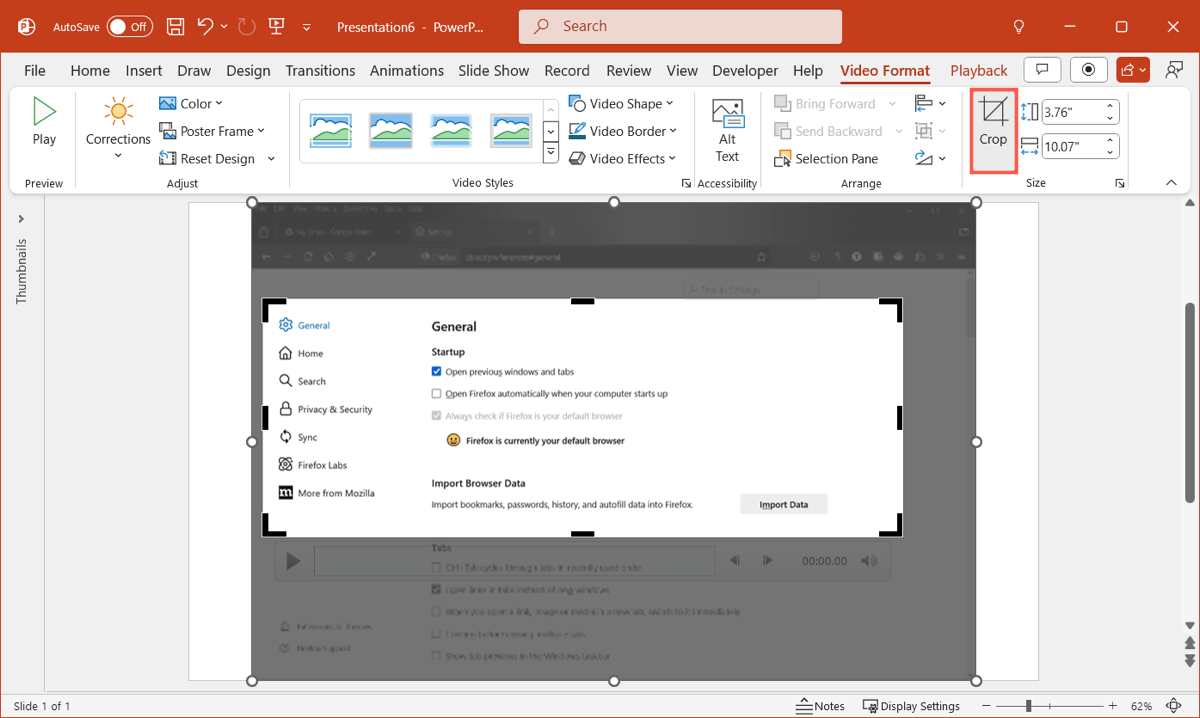Open the Developer tab
This screenshot has width=1200, height=718.
click(745, 70)
